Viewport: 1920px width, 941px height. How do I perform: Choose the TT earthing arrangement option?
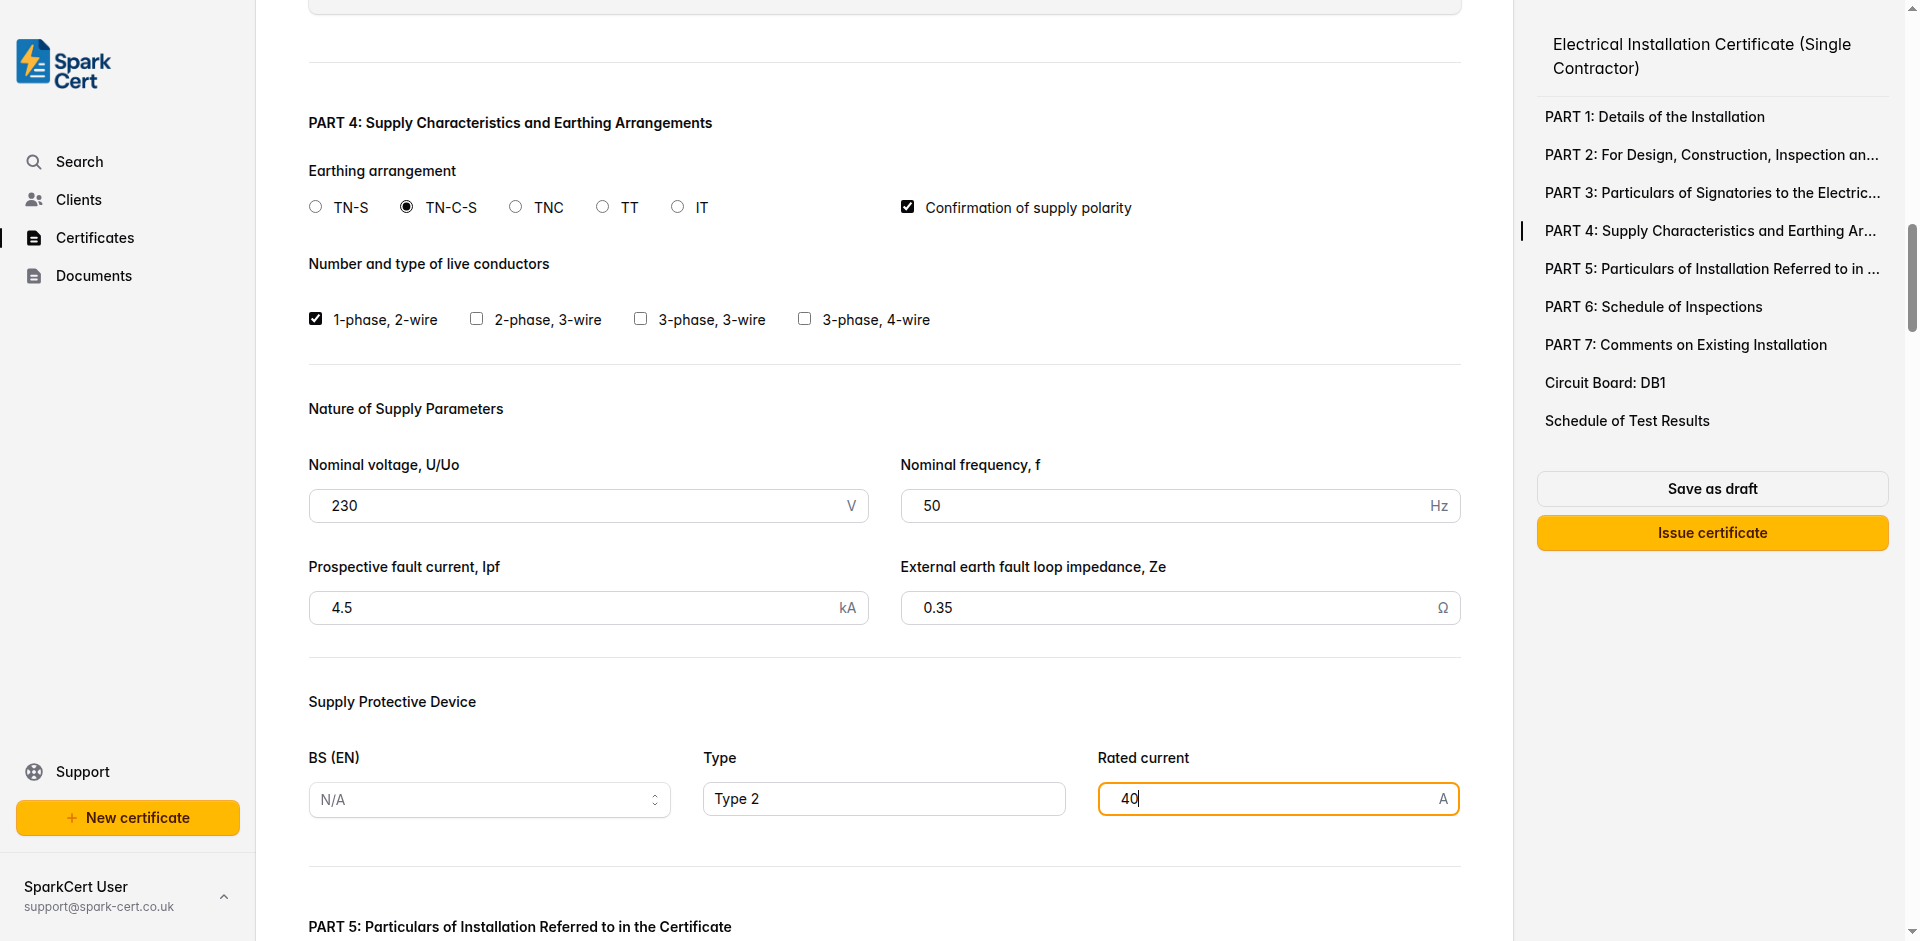602,207
